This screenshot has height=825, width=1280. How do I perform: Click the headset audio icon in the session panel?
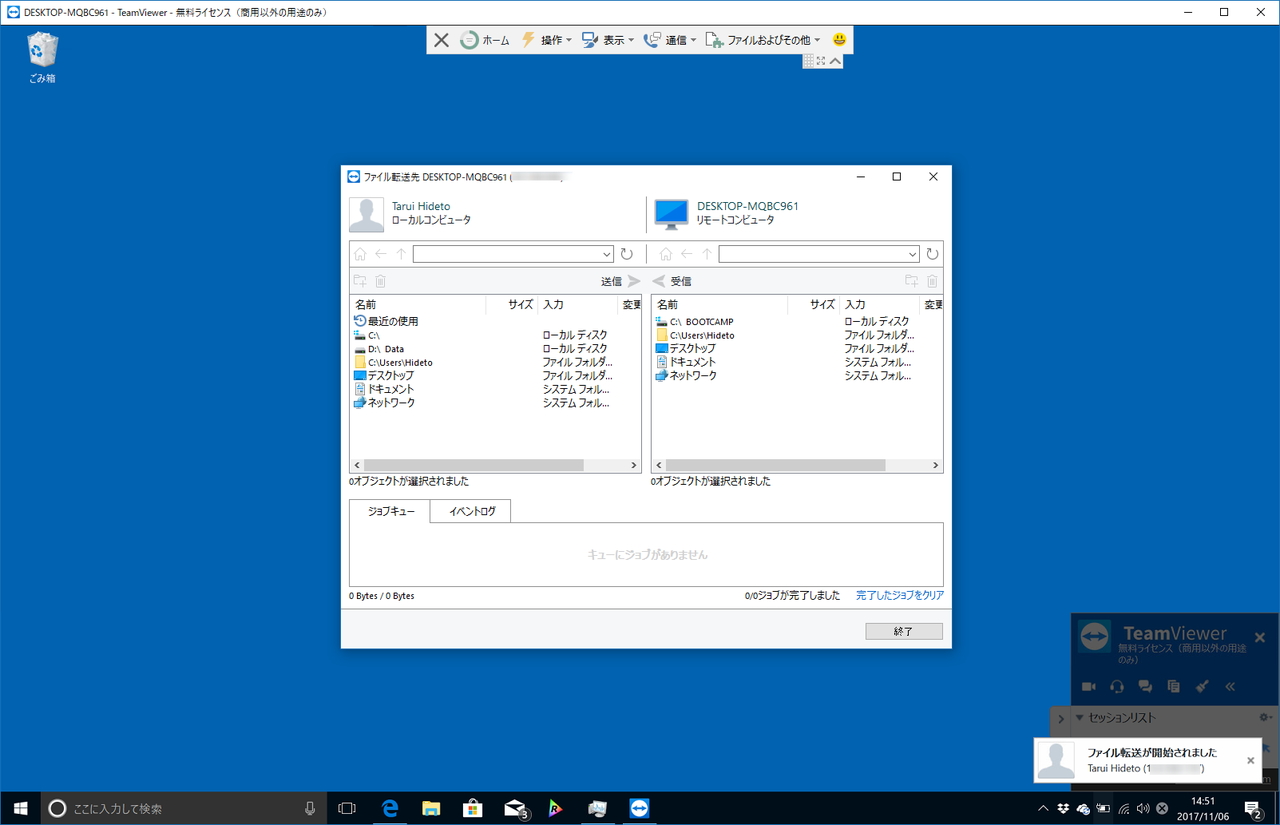click(1117, 687)
